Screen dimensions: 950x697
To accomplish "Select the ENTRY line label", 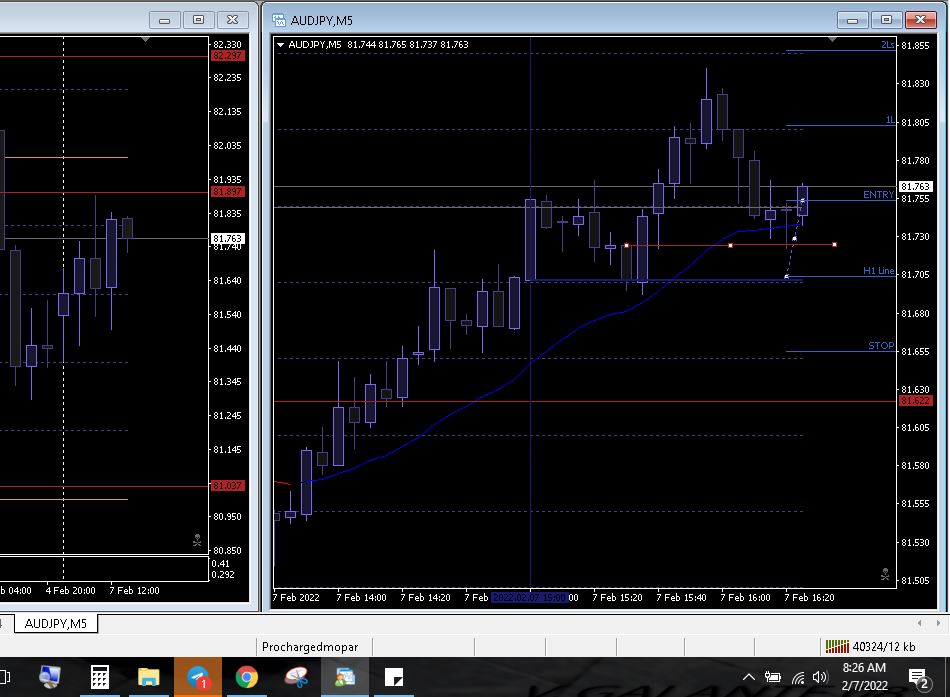I will pyautogui.click(x=878, y=195).
